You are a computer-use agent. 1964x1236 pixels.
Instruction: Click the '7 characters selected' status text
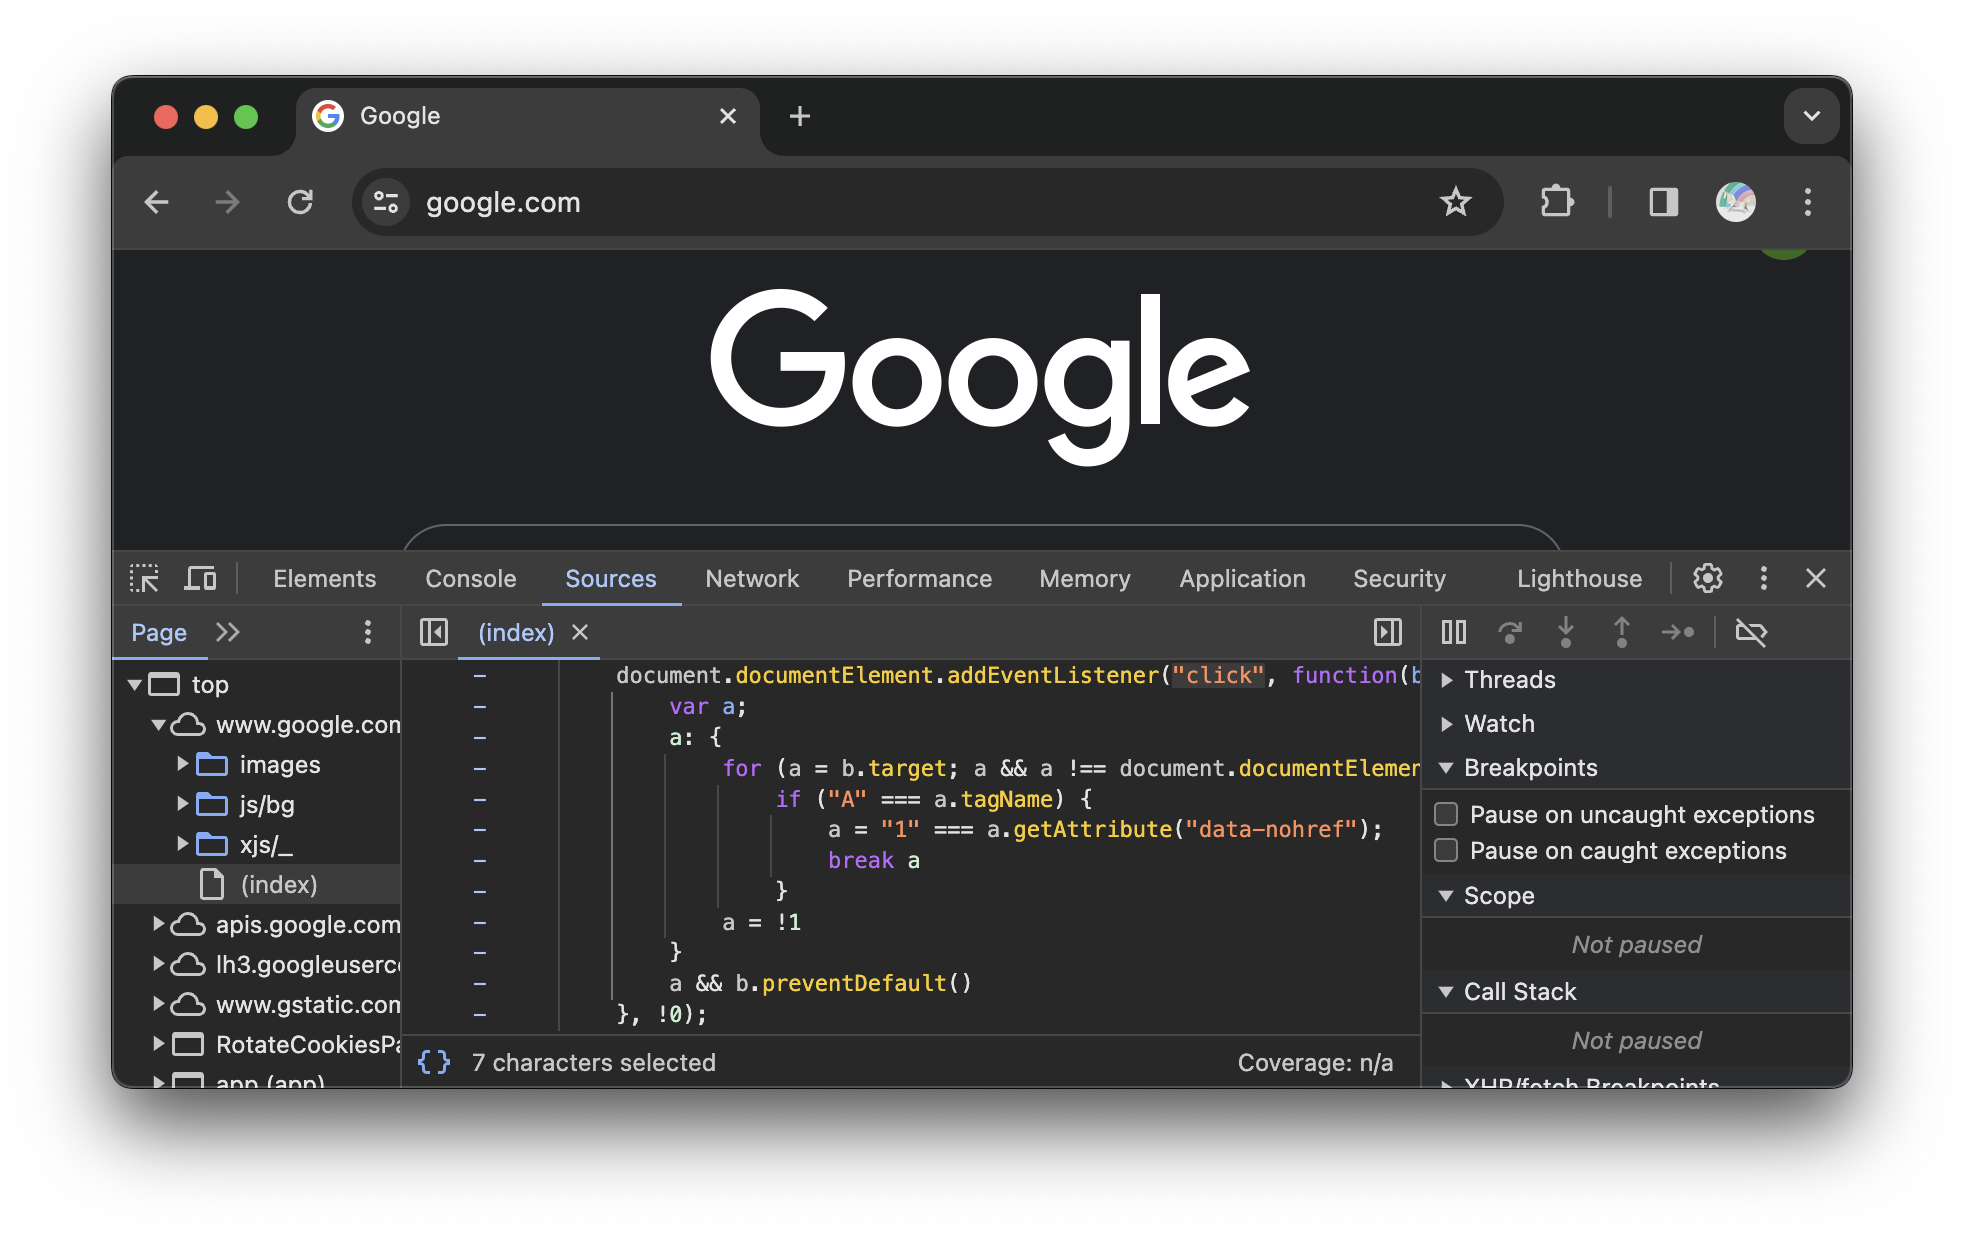[594, 1062]
